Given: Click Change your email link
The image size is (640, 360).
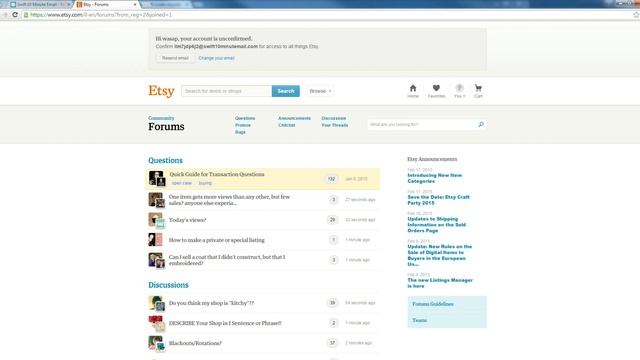Looking at the screenshot, I should [x=216, y=58].
